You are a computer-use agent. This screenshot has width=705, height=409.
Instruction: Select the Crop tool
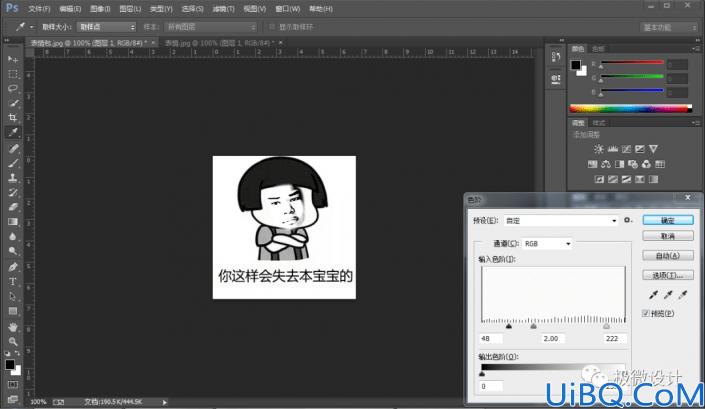click(x=13, y=118)
